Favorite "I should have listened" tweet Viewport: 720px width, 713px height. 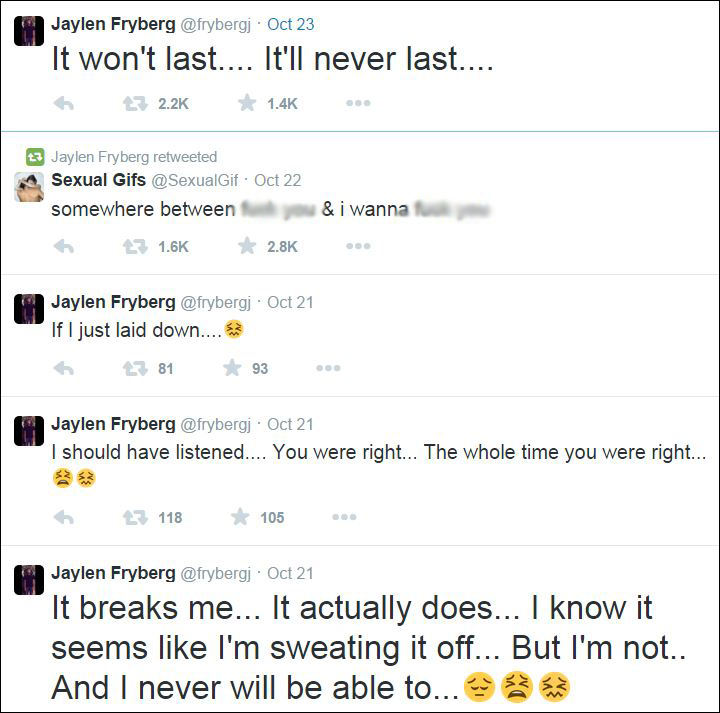[x=240, y=517]
